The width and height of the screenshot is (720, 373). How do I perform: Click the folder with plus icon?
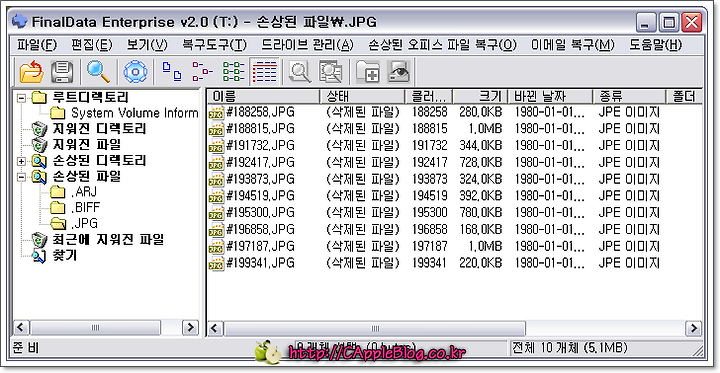pos(367,72)
